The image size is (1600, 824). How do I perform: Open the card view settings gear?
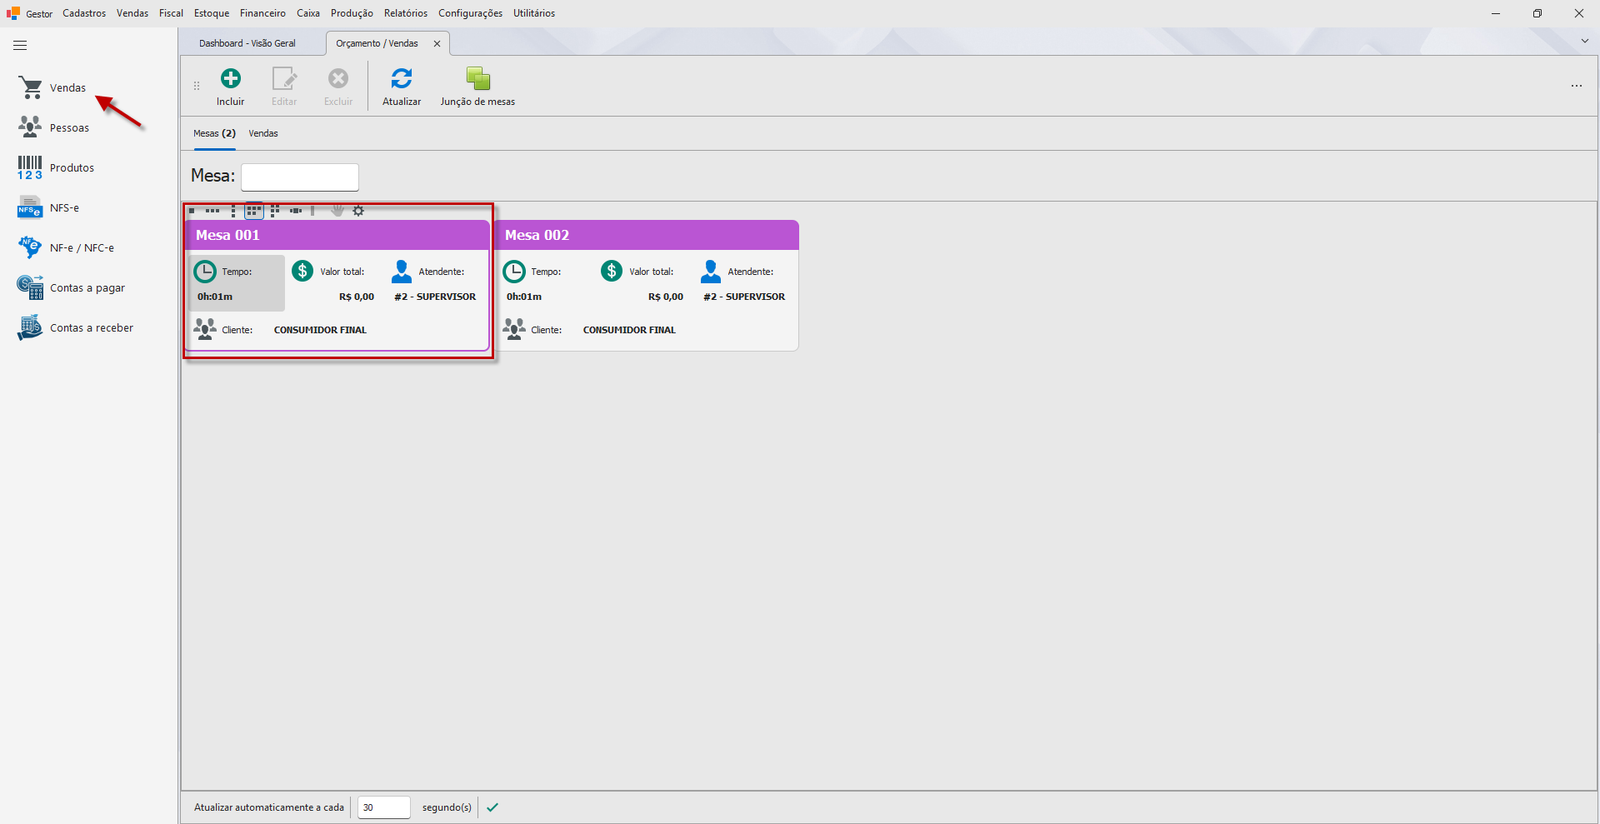point(358,211)
